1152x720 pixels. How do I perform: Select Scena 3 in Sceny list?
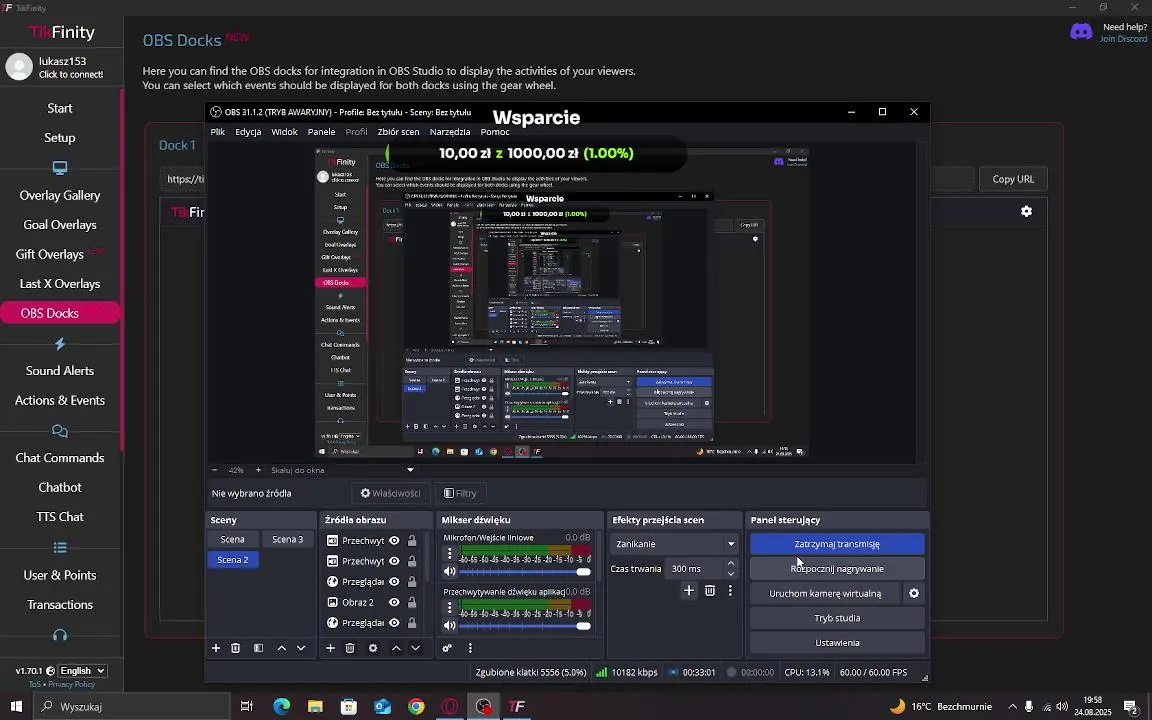[287, 539]
